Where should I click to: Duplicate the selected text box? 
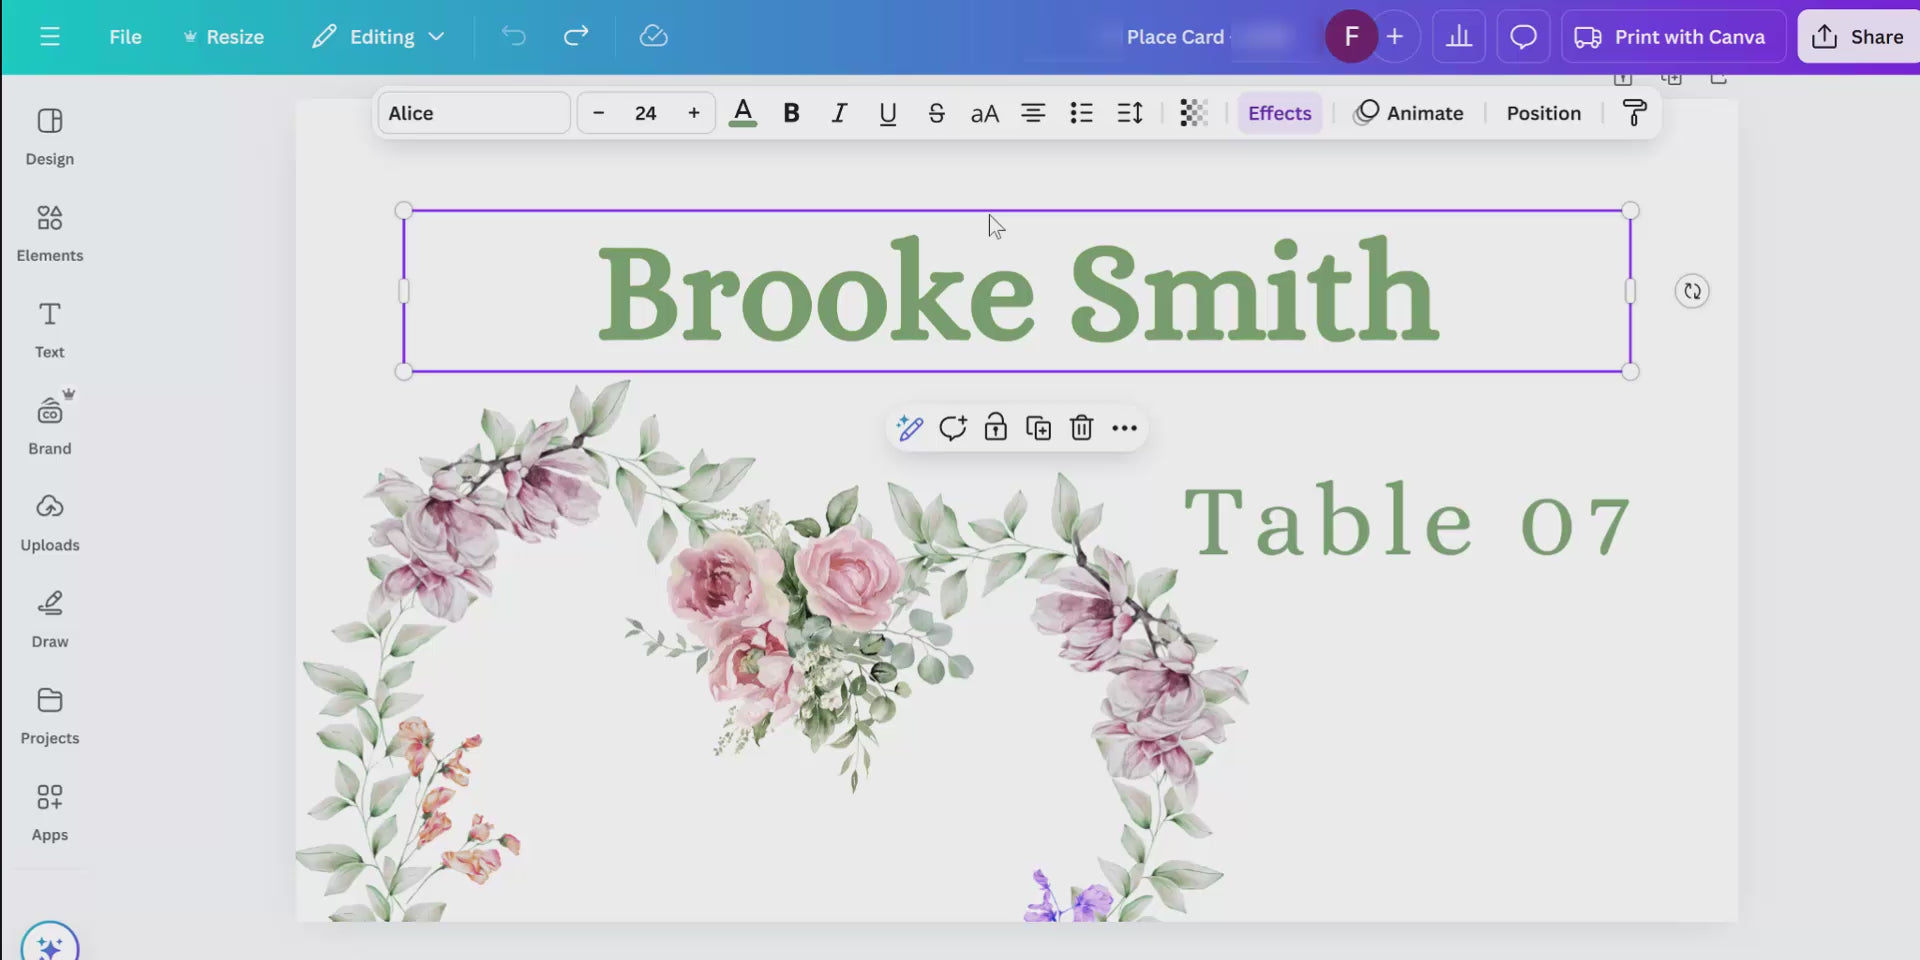[x=1038, y=428]
